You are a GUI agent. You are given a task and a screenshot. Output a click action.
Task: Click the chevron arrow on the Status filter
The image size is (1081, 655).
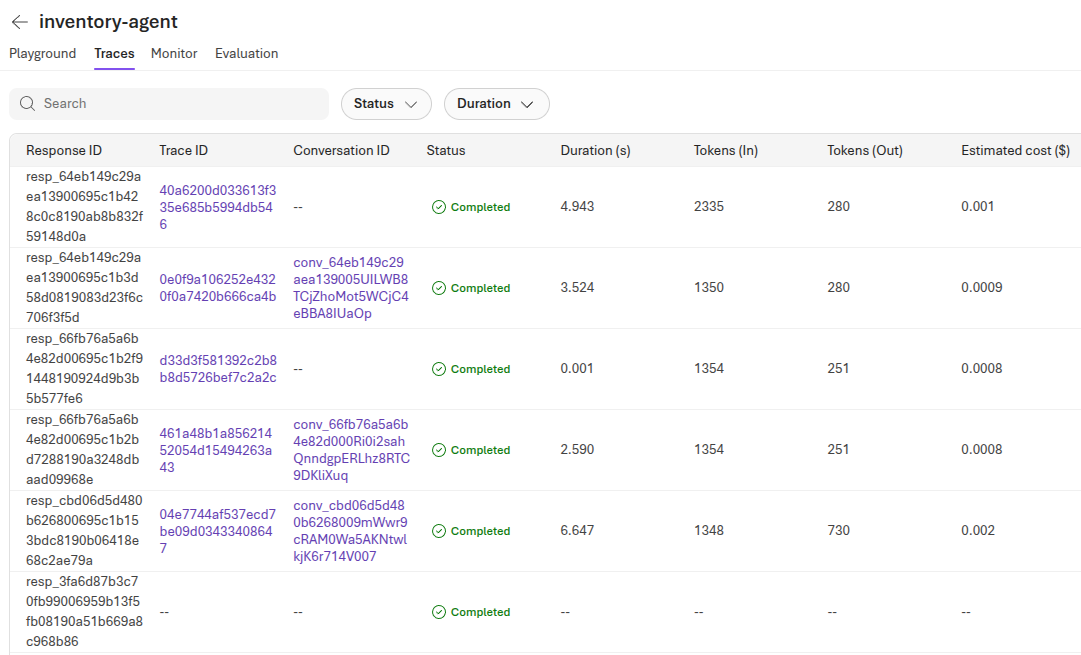pyautogui.click(x=412, y=103)
